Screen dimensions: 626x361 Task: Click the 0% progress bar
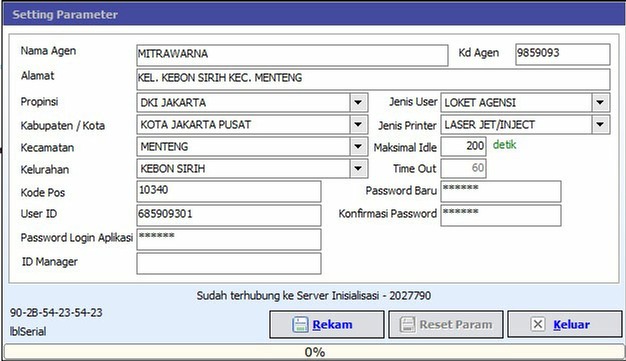click(314, 352)
